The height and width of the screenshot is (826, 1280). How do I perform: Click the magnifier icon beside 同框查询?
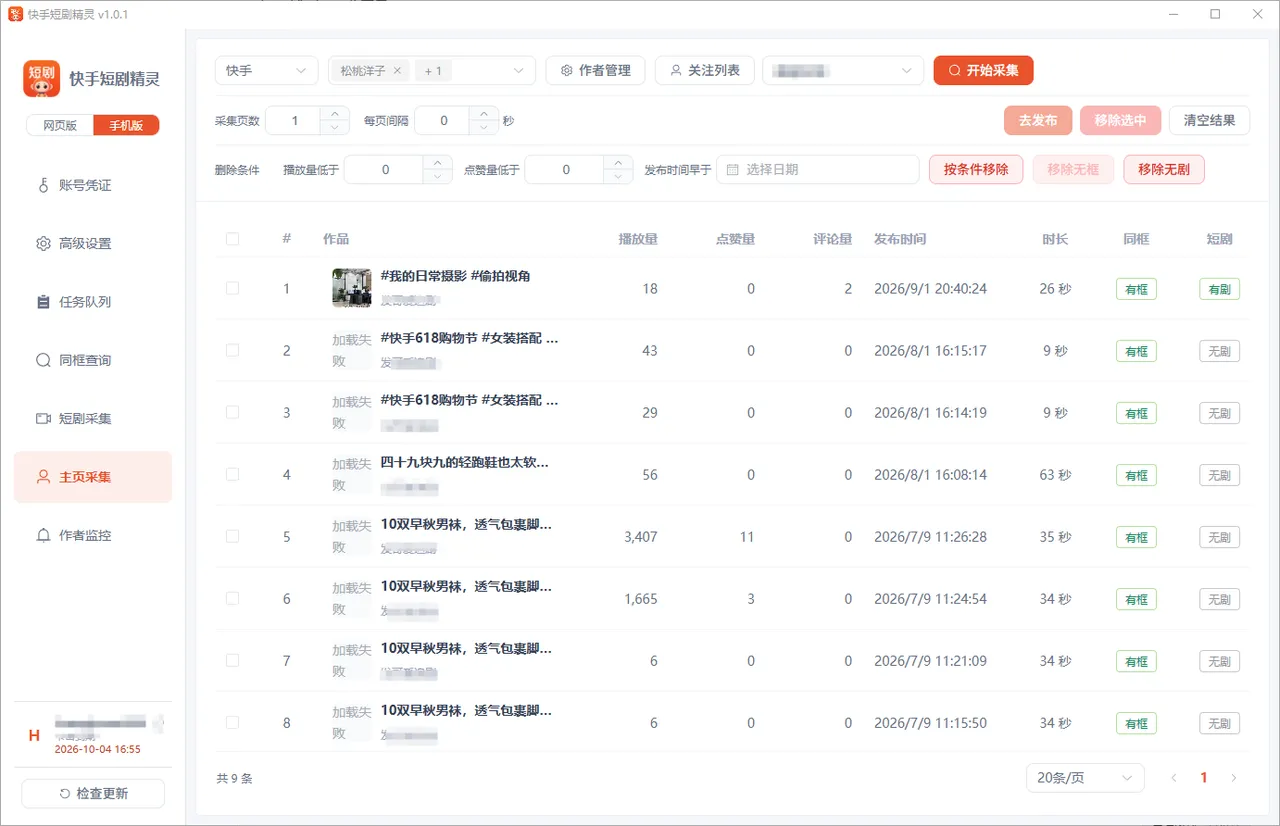[x=43, y=360]
